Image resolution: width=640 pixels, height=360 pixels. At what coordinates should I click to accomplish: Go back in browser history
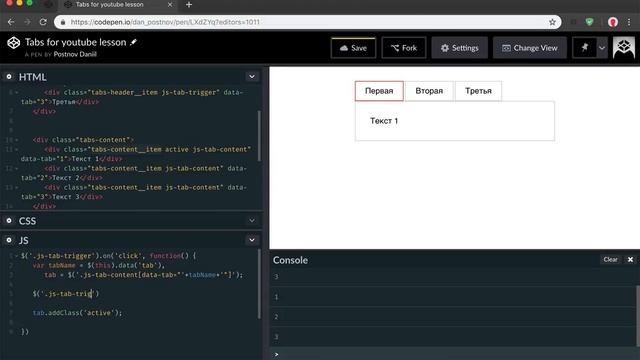(11, 22)
